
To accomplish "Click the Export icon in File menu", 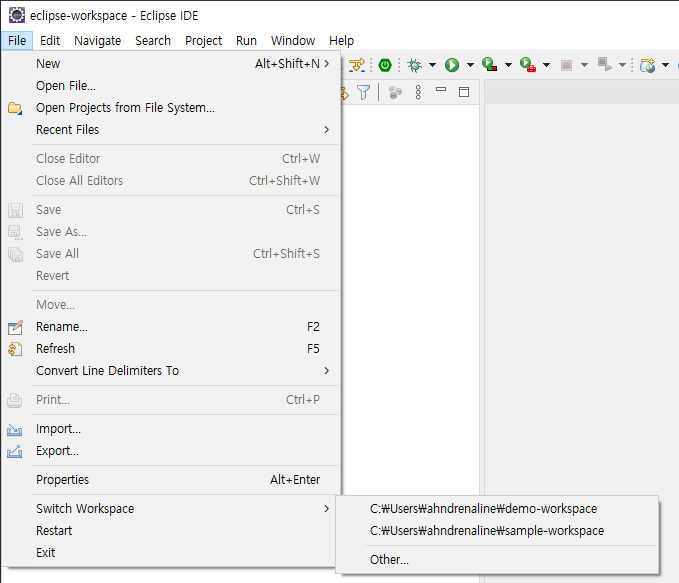I will coord(15,452).
